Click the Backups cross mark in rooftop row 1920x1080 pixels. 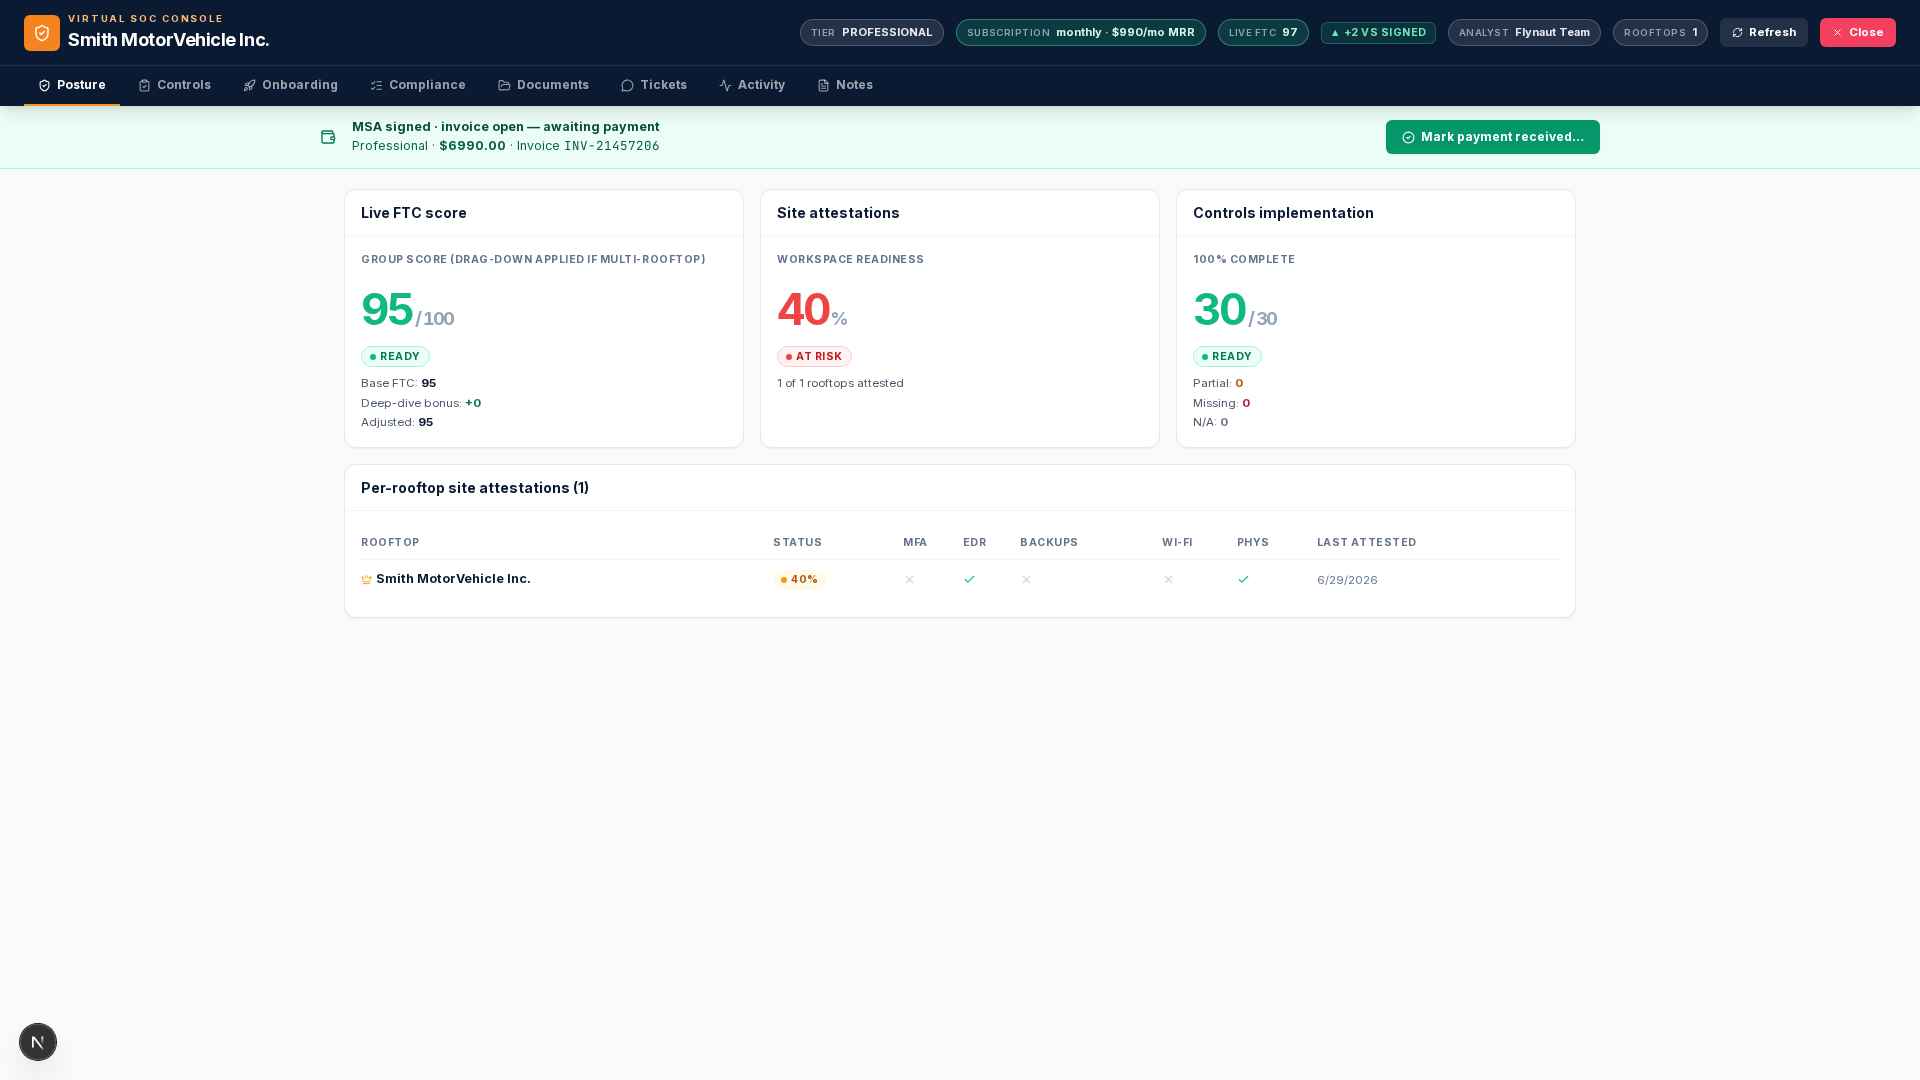tap(1026, 580)
